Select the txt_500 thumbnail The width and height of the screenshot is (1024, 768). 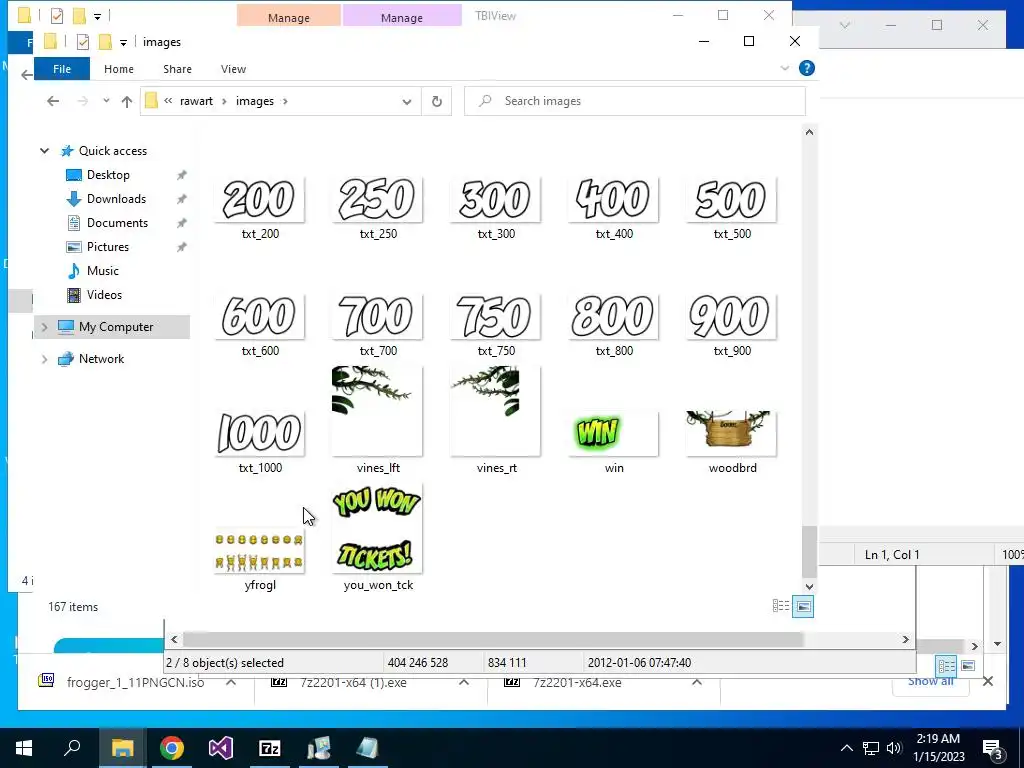pyautogui.click(x=732, y=200)
